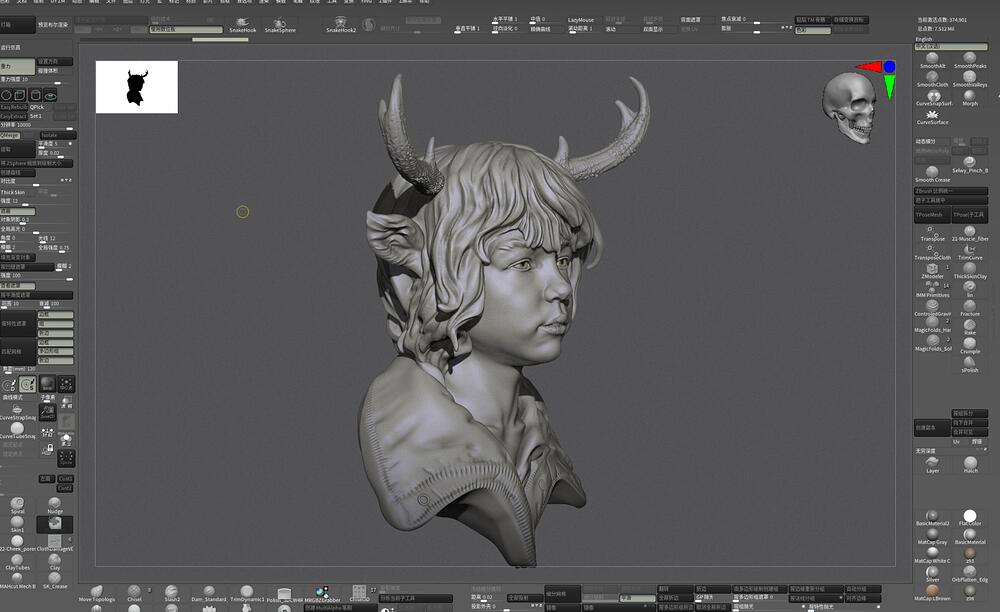Choose the SmoothValleys brush
Screen dimensions: 1000x612
970,79
